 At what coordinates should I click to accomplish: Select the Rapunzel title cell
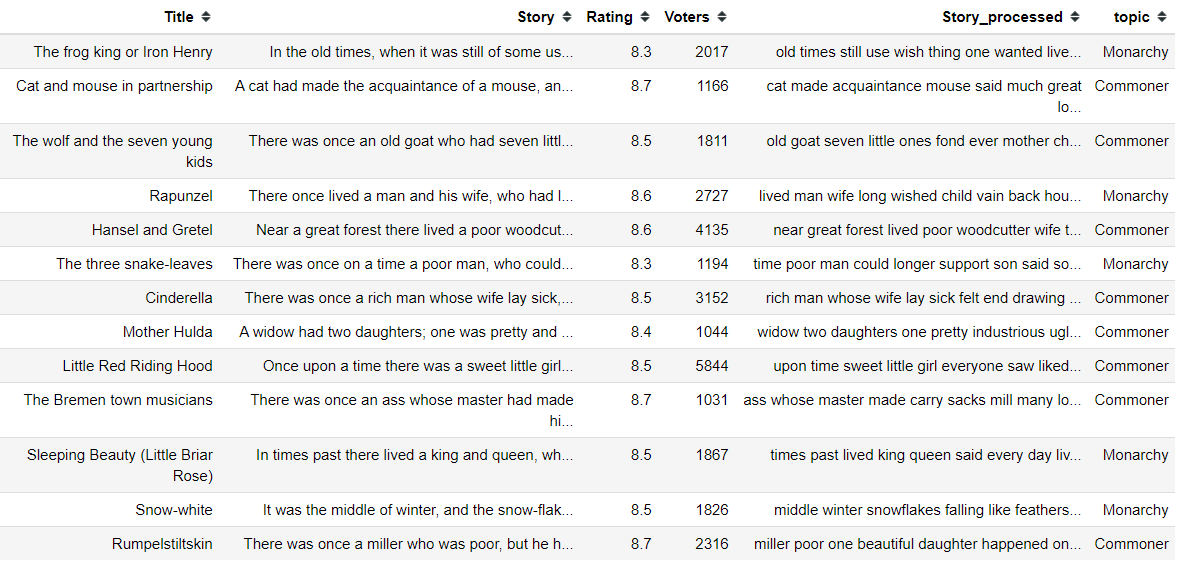click(x=181, y=196)
